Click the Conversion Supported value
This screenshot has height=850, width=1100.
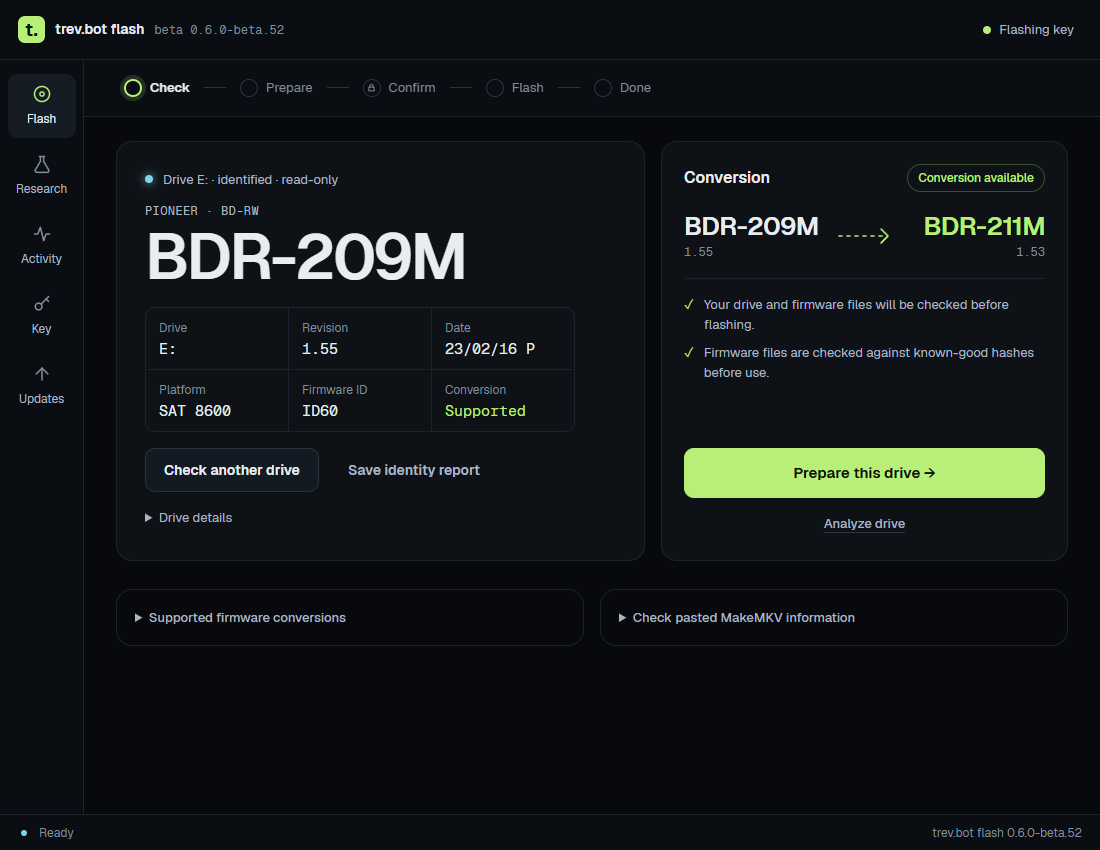tap(485, 410)
